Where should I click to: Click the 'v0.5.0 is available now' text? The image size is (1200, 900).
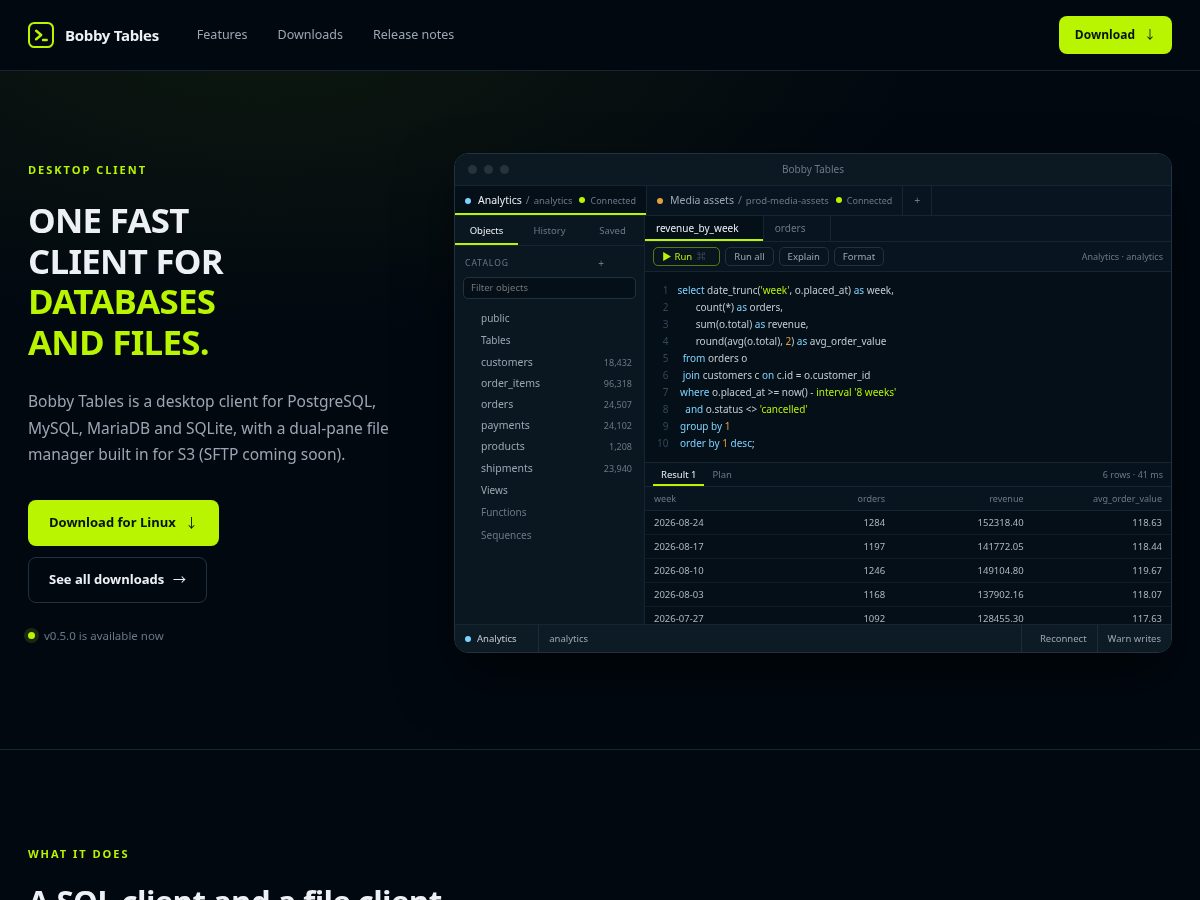tap(104, 636)
